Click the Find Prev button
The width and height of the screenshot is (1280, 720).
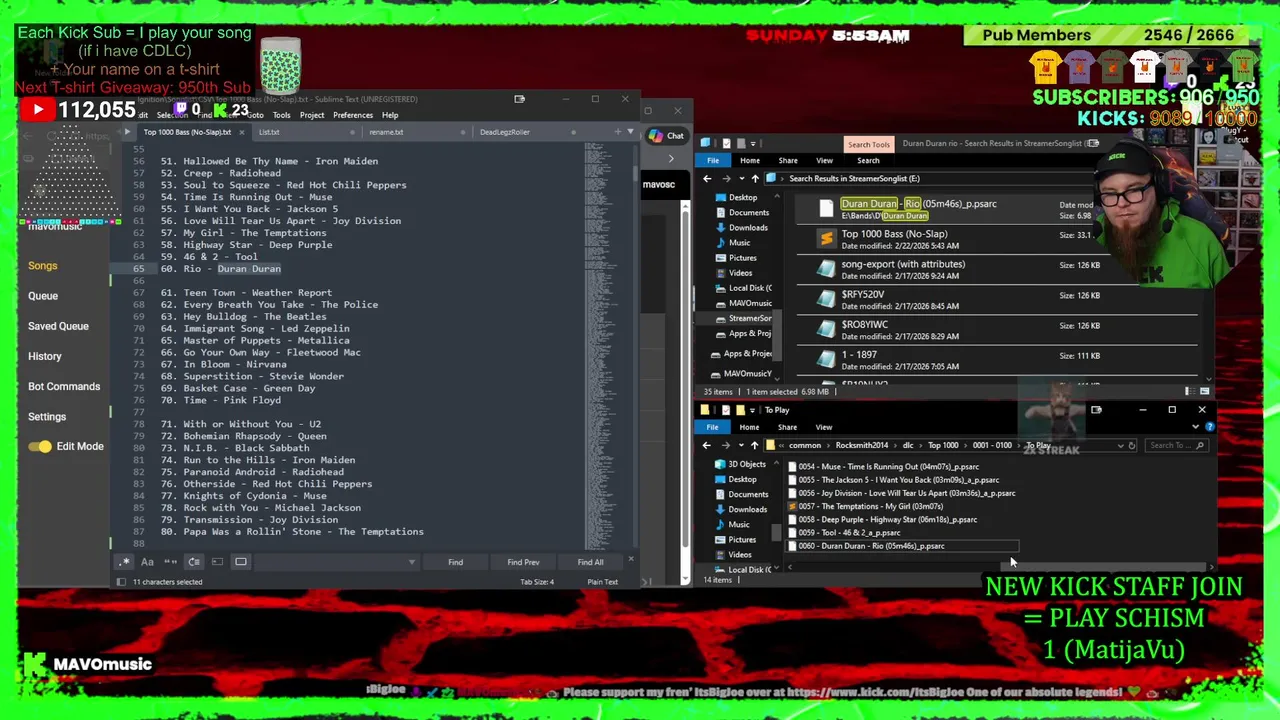tap(523, 562)
